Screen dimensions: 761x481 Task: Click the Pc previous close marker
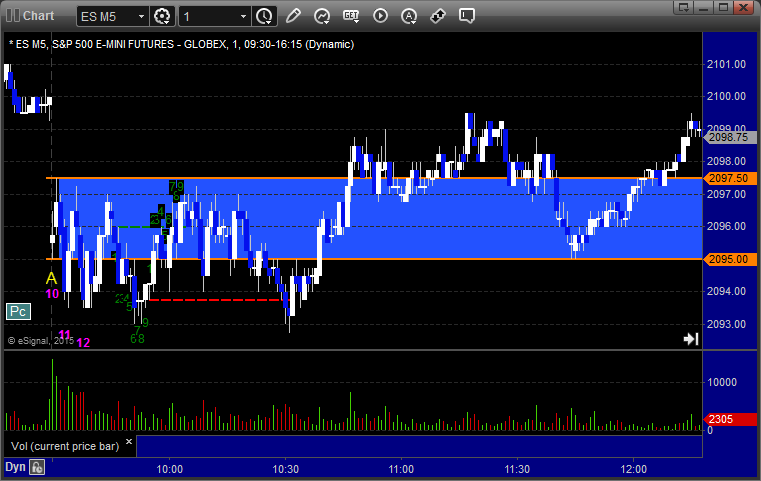click(18, 312)
